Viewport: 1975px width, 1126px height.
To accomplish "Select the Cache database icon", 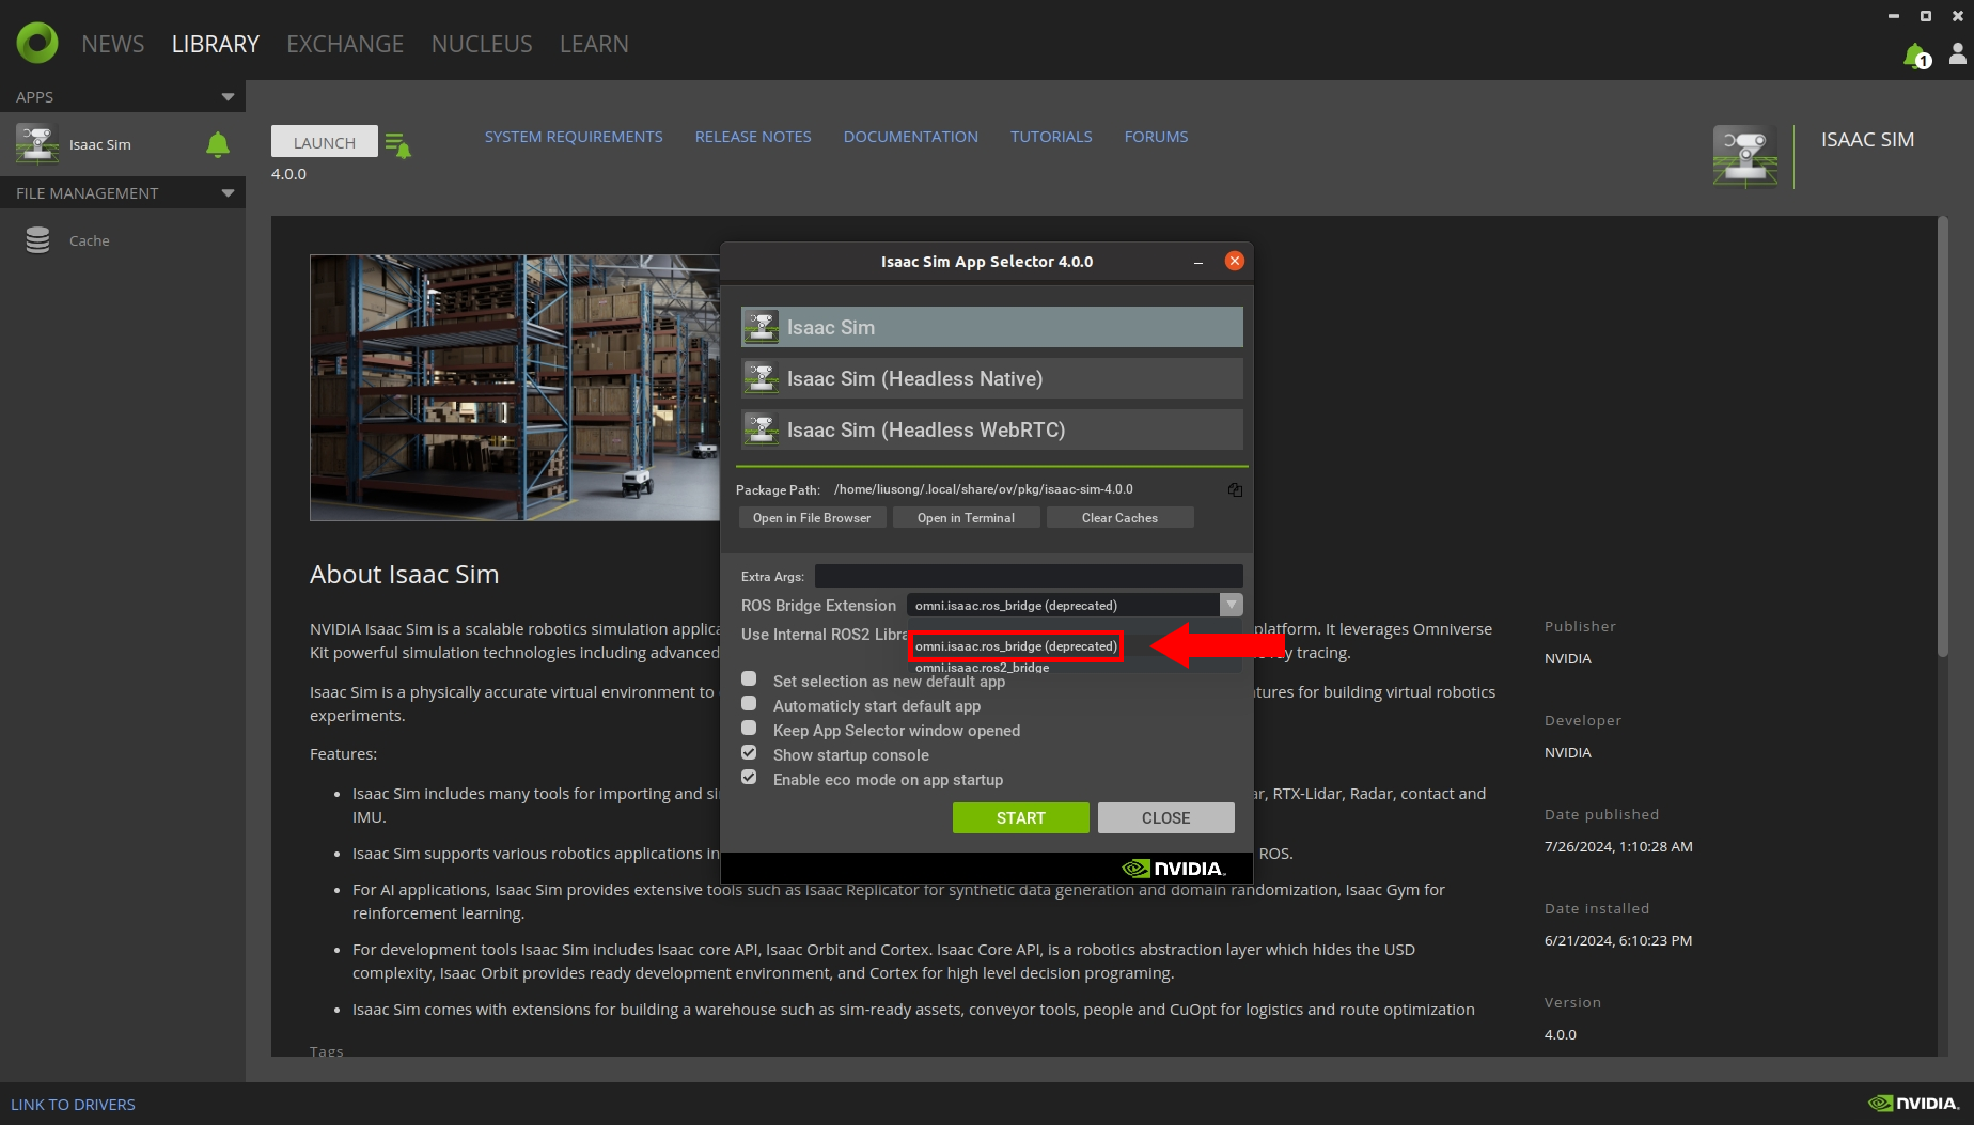I will click(38, 240).
